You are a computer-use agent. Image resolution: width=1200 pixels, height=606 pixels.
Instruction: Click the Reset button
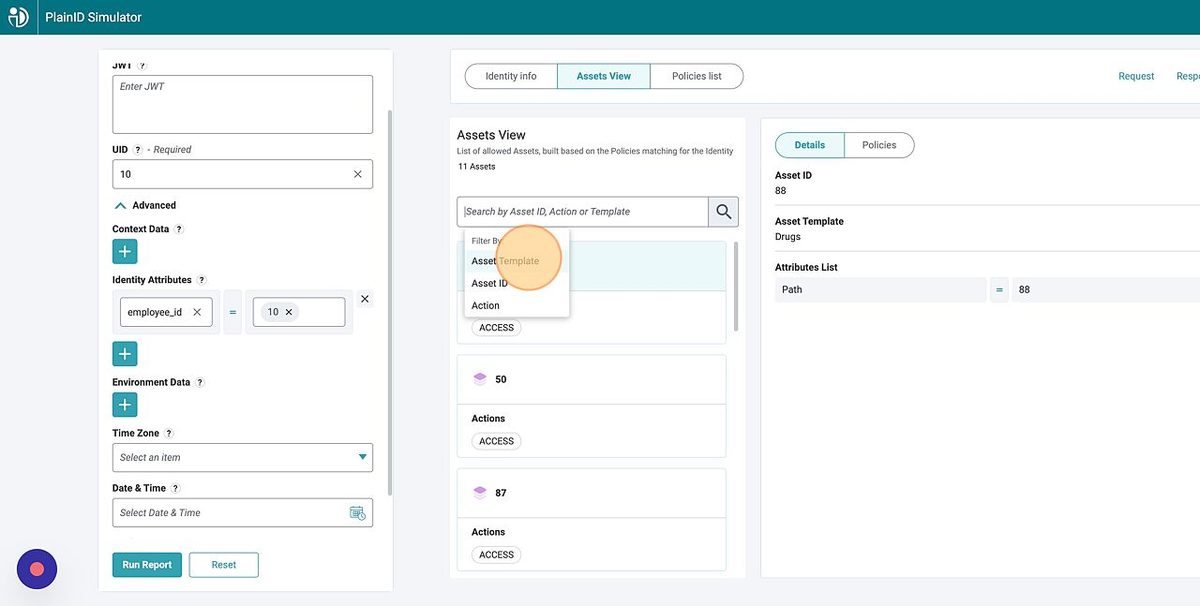pos(224,565)
